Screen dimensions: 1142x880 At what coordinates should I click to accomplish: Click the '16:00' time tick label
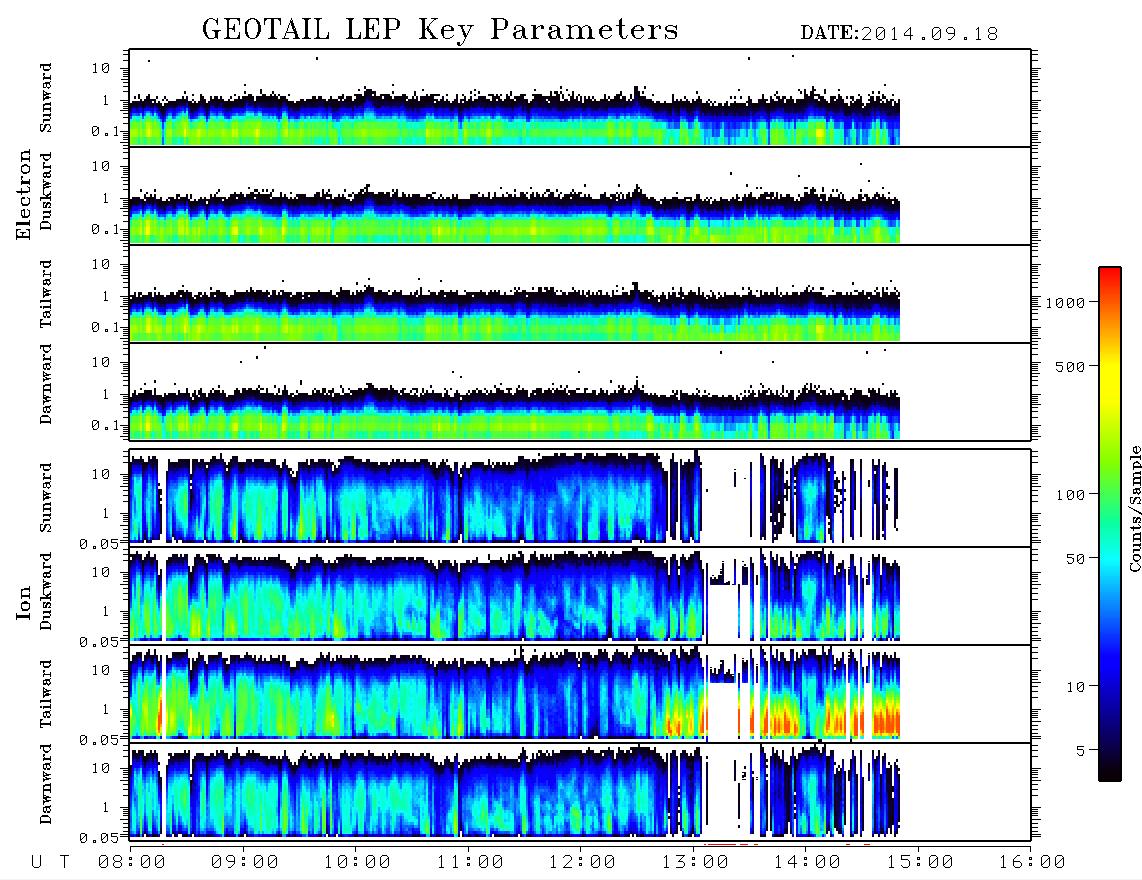pyautogui.click(x=1032, y=863)
